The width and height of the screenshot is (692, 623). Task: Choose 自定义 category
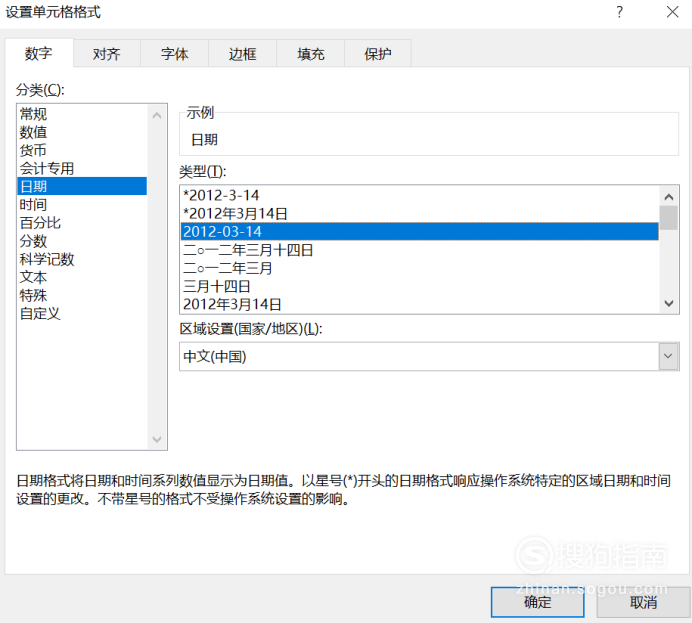82,313
